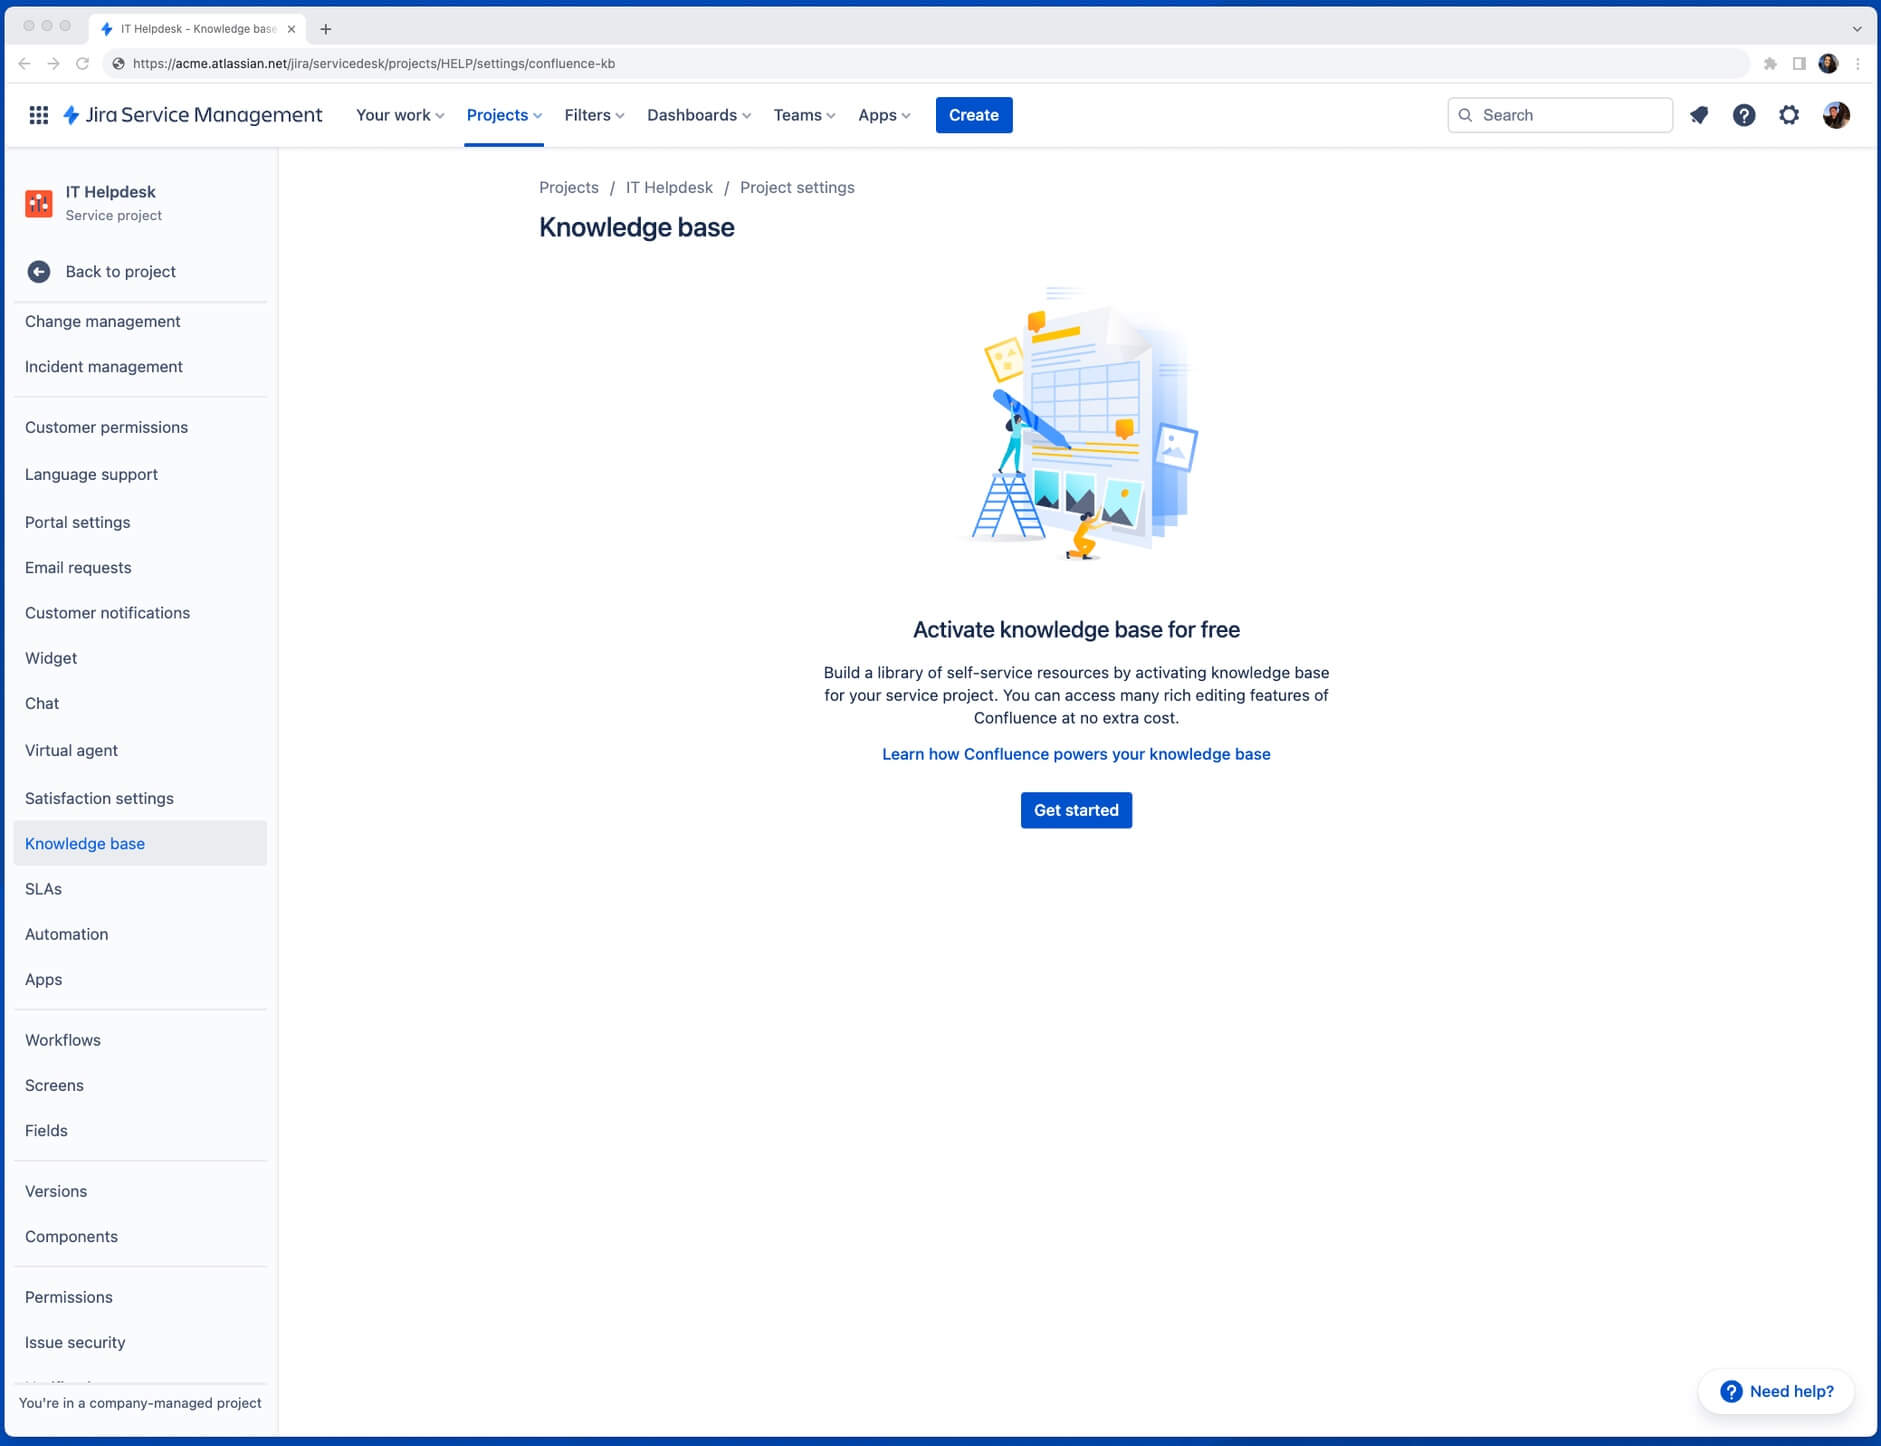Image resolution: width=1881 pixels, height=1446 pixels.
Task: Open Jira settings via gear icon
Action: click(1789, 115)
